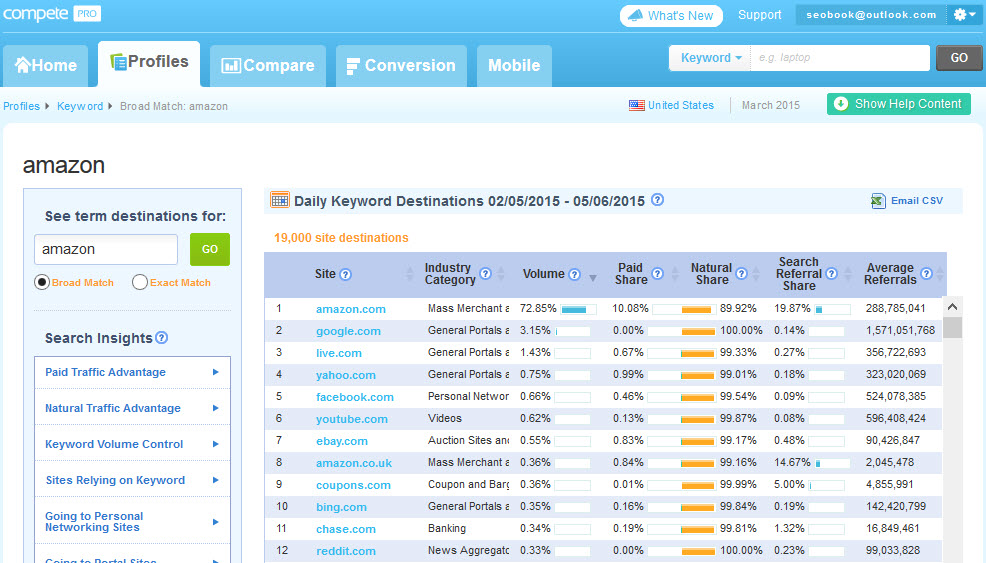Open the live.com site link
Viewport: 986px width, 563px height.
click(x=339, y=353)
